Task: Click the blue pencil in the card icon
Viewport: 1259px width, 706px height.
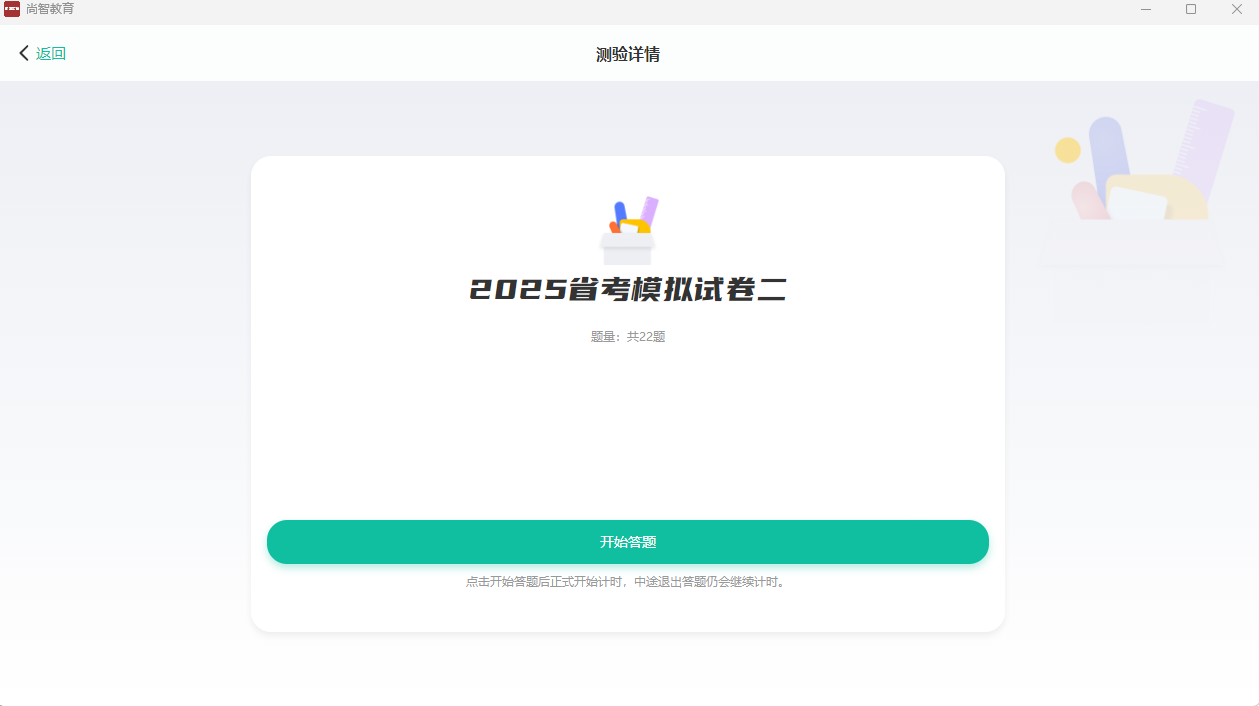Action: (x=620, y=211)
